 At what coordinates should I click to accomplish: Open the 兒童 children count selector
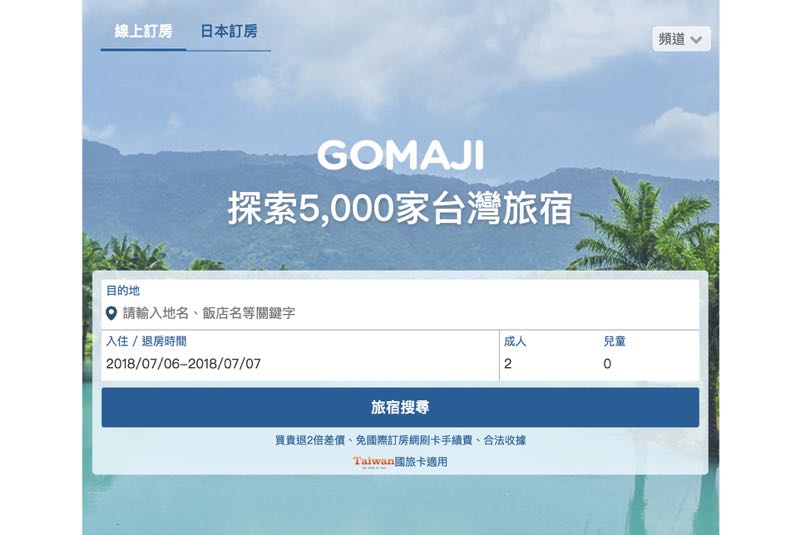[649, 355]
